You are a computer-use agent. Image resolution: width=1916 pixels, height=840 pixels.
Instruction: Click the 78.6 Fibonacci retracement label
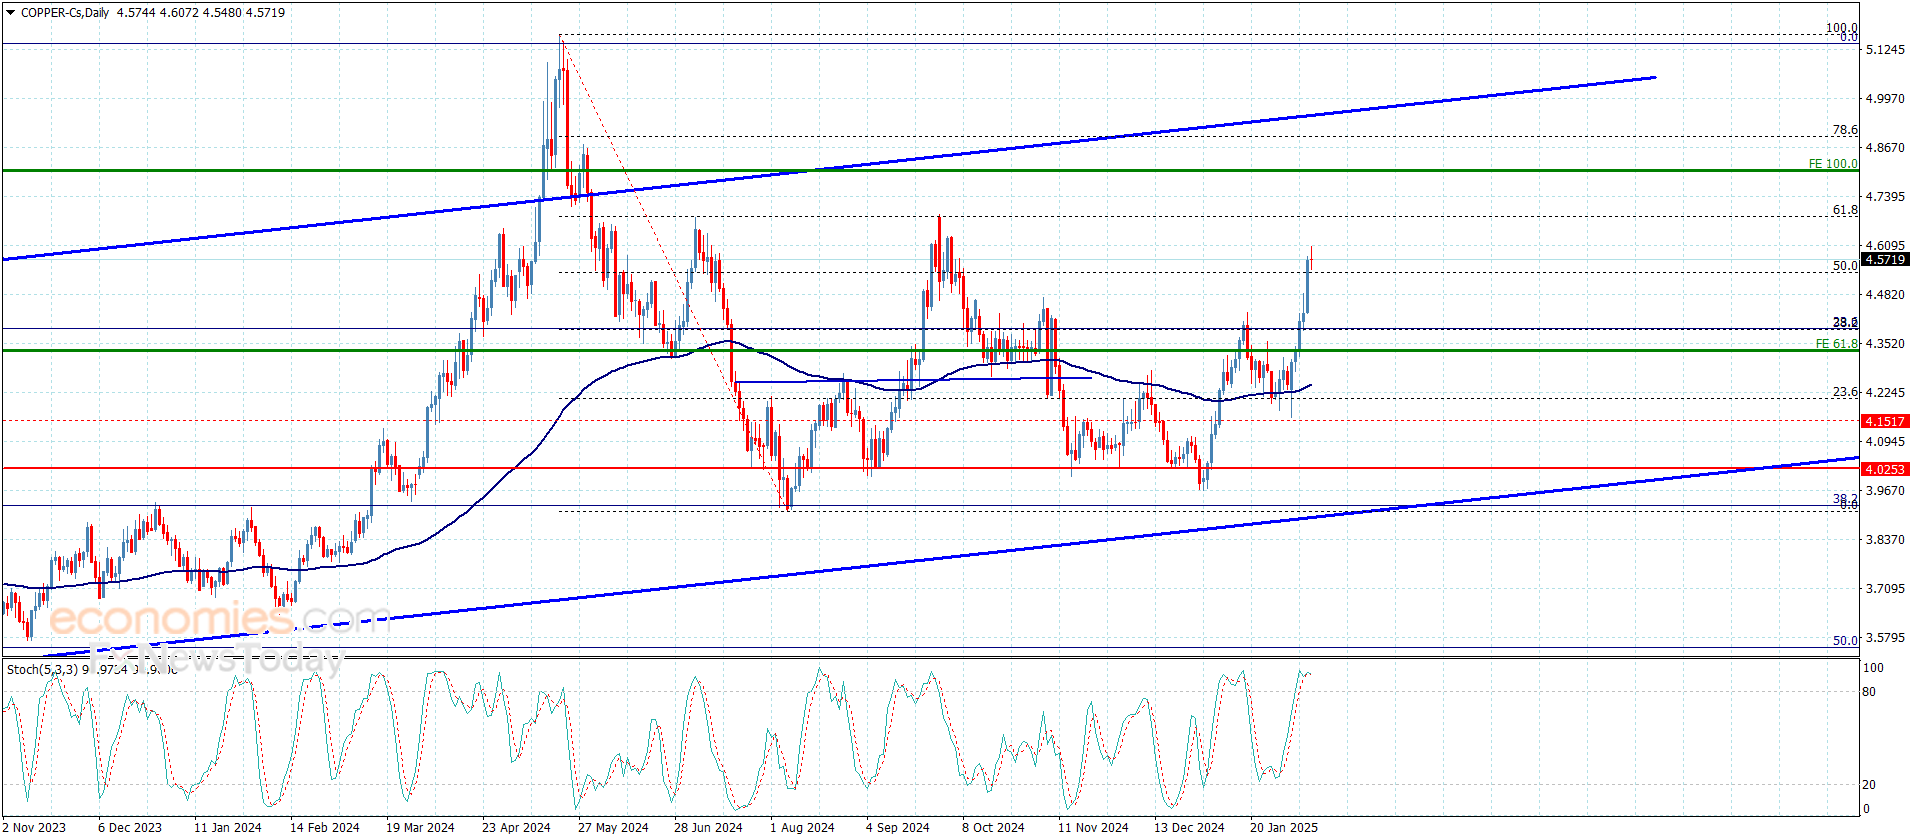(1845, 130)
